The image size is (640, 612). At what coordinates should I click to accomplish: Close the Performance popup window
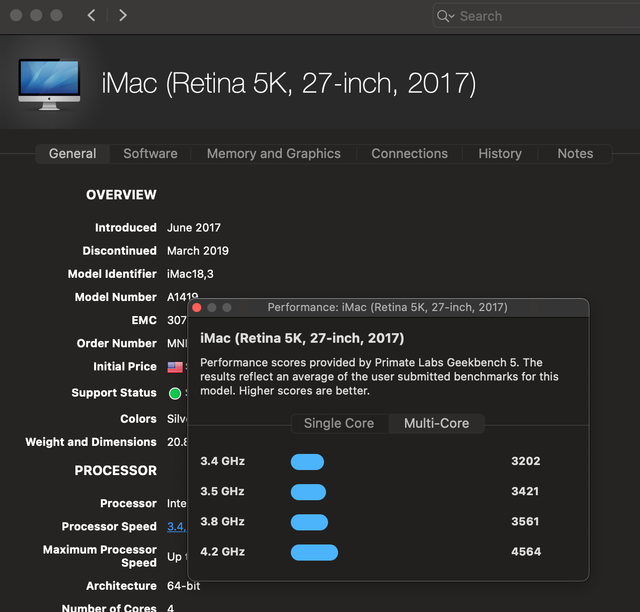pos(197,307)
